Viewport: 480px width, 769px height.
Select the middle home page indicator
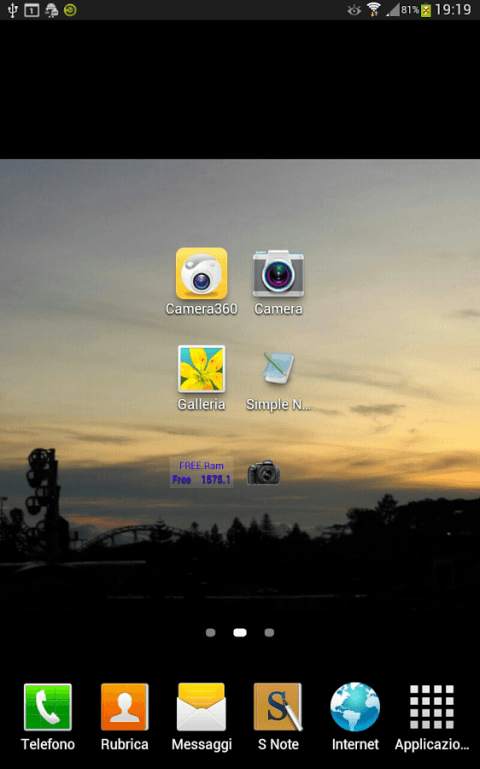click(240, 632)
